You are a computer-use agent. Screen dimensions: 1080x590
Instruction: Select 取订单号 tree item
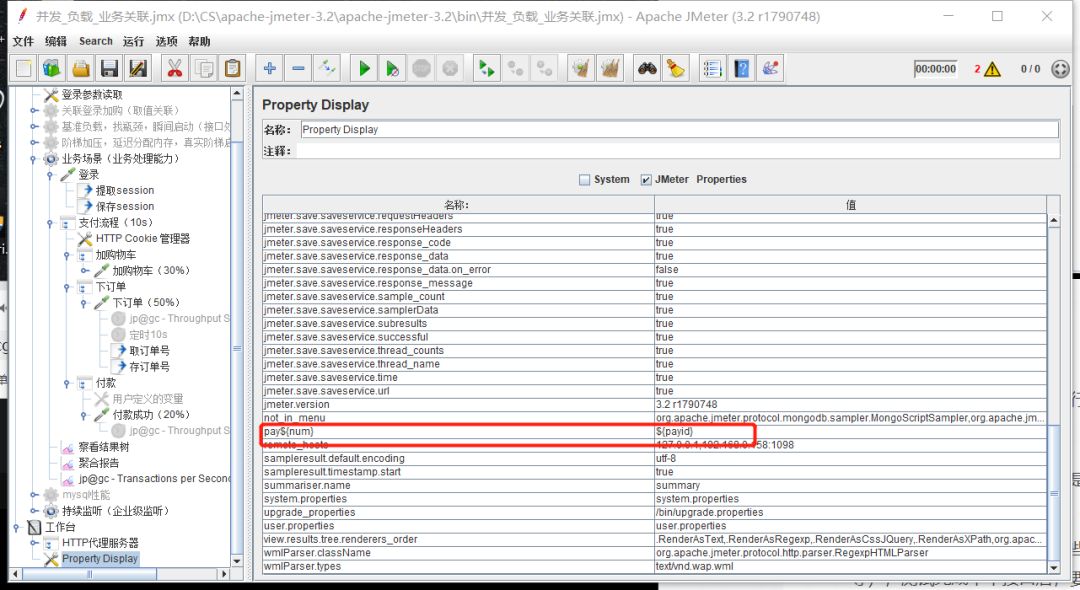point(149,351)
